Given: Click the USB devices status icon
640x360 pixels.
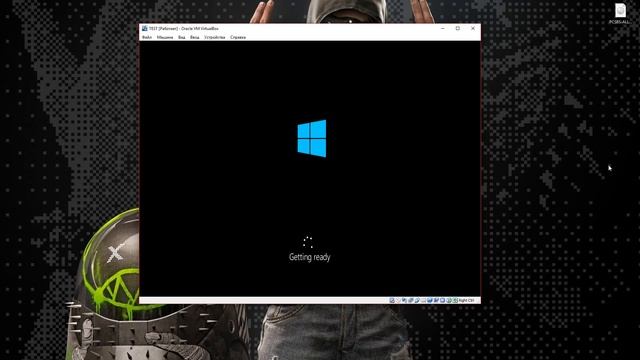Looking at the screenshot, I should [417, 300].
